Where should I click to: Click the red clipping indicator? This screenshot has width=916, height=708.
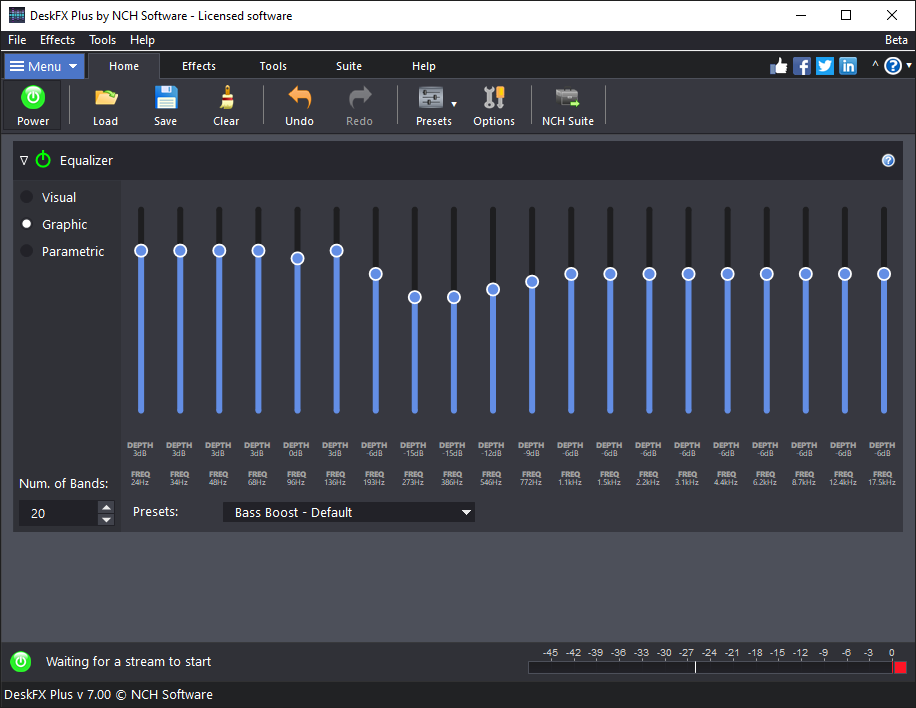coord(900,667)
